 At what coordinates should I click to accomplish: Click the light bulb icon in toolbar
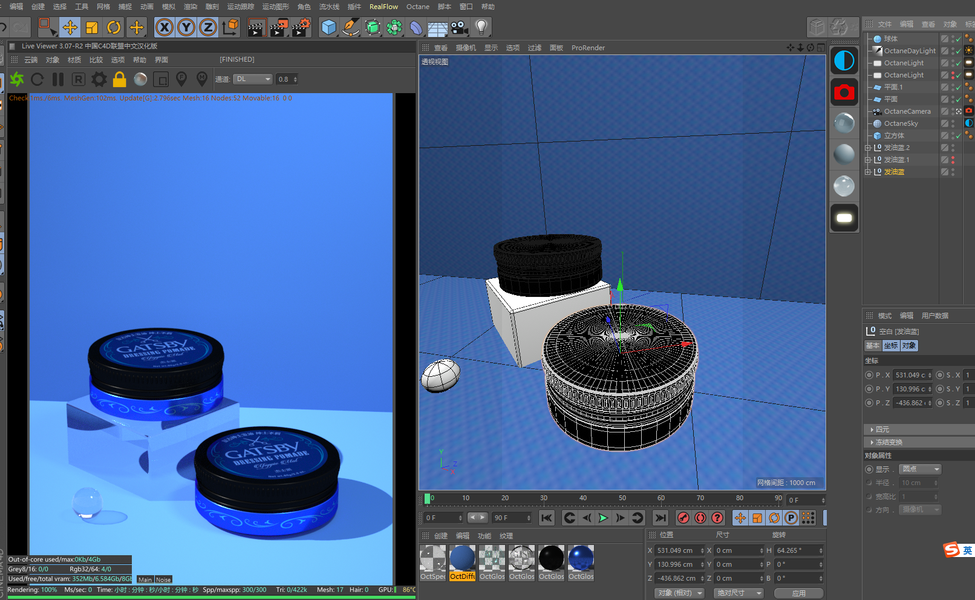481,27
